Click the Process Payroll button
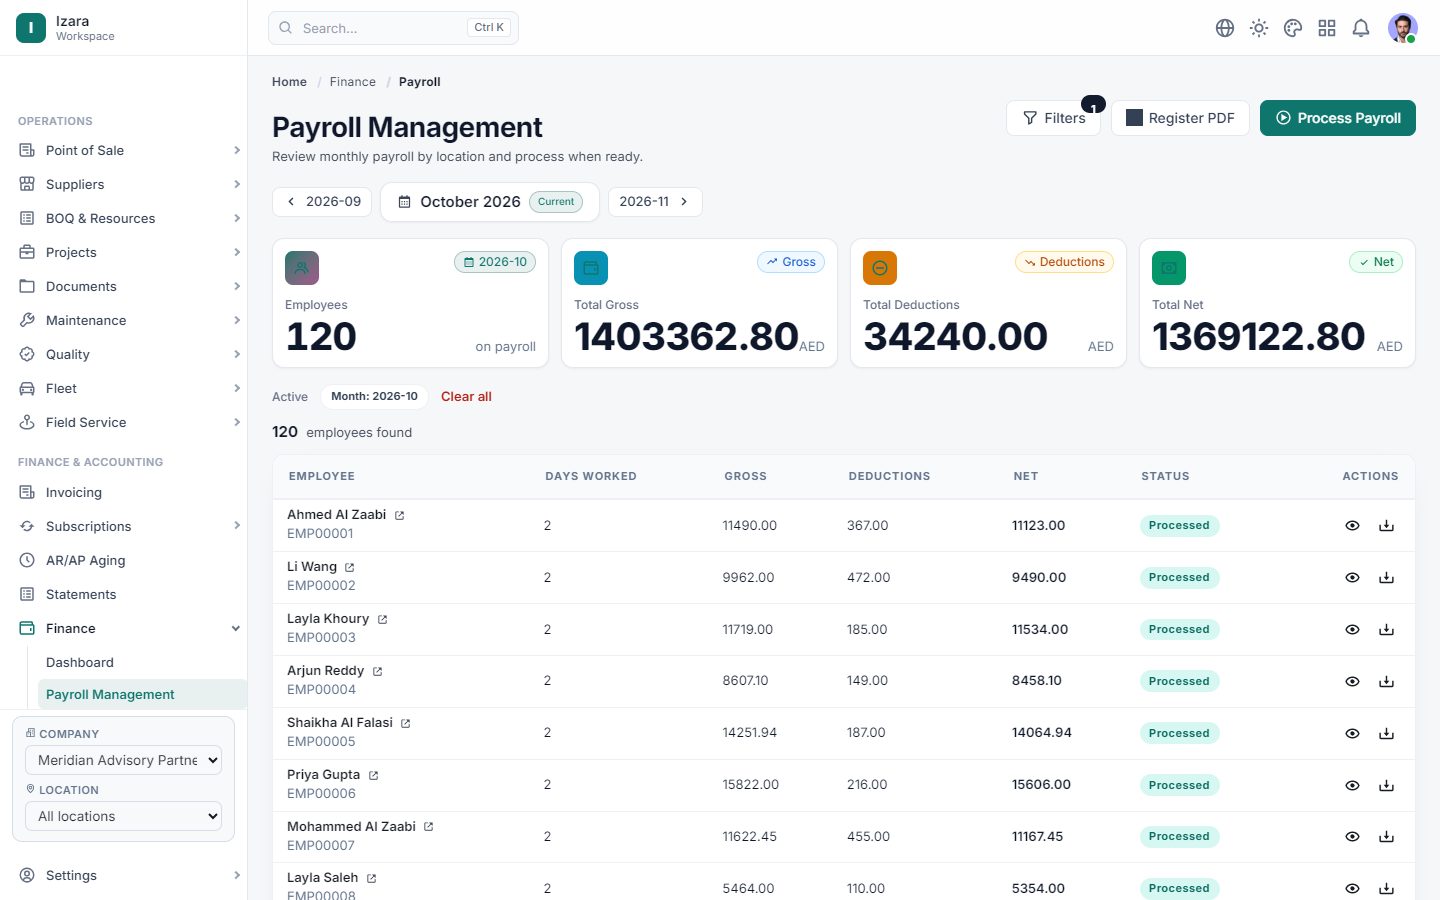1440x900 pixels. [x=1338, y=118]
